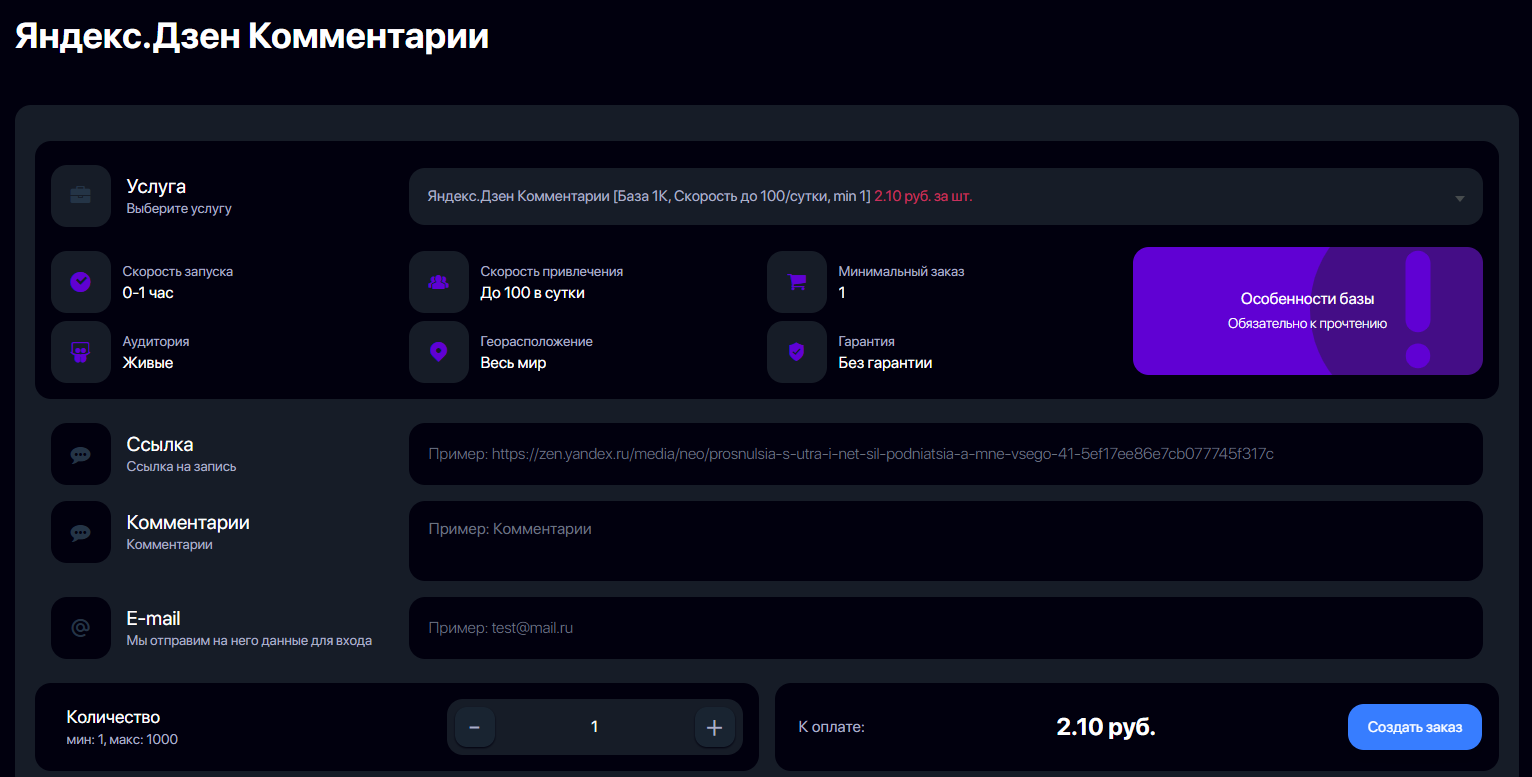Click the speech bubble icon beside Комментарии
1532x777 pixels.
point(81,532)
